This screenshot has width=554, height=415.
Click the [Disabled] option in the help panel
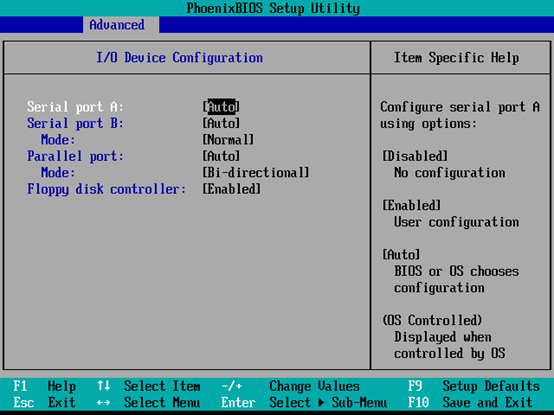click(x=415, y=156)
